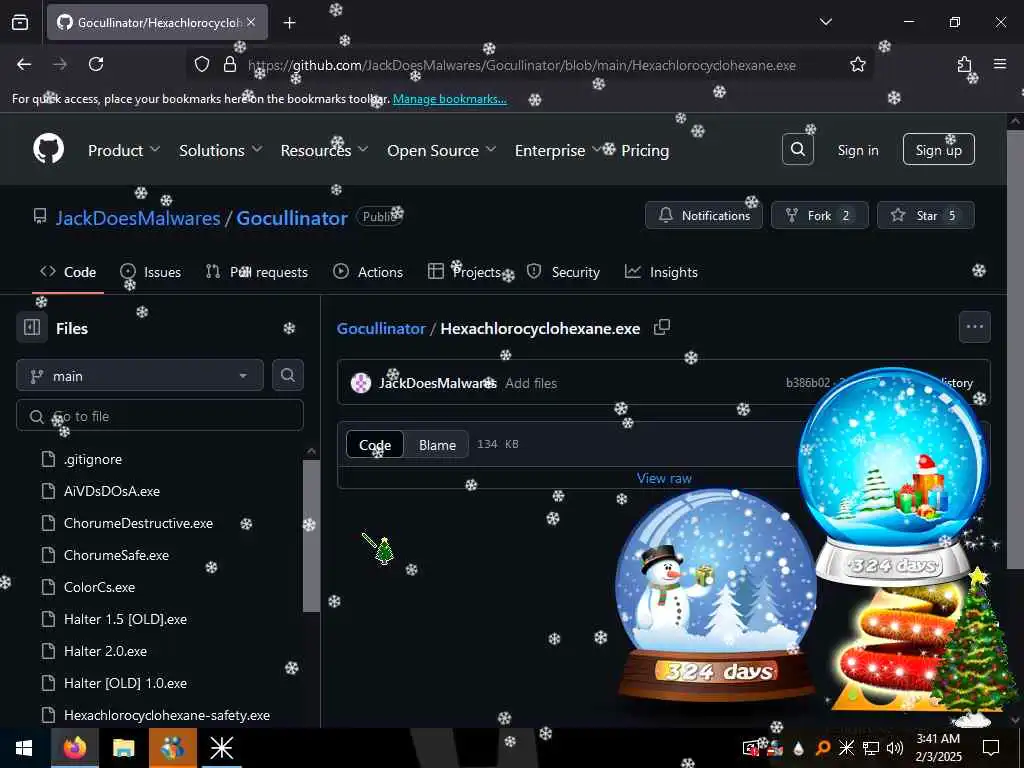The image size is (1024, 768).
Task: Open Hexachlorocyclohexane-safety.exe in file tree
Action: pos(167,715)
